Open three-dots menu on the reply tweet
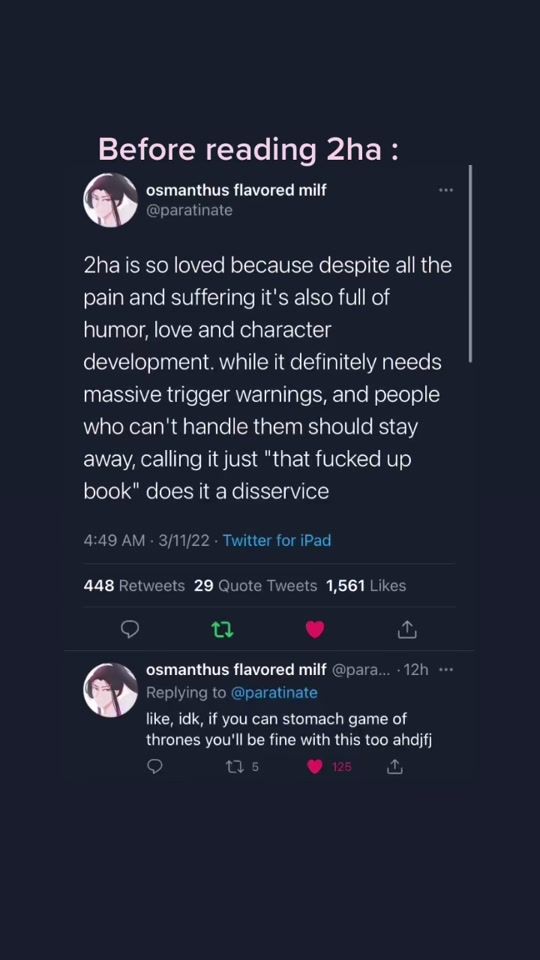The width and height of the screenshot is (540, 960). pos(446,670)
